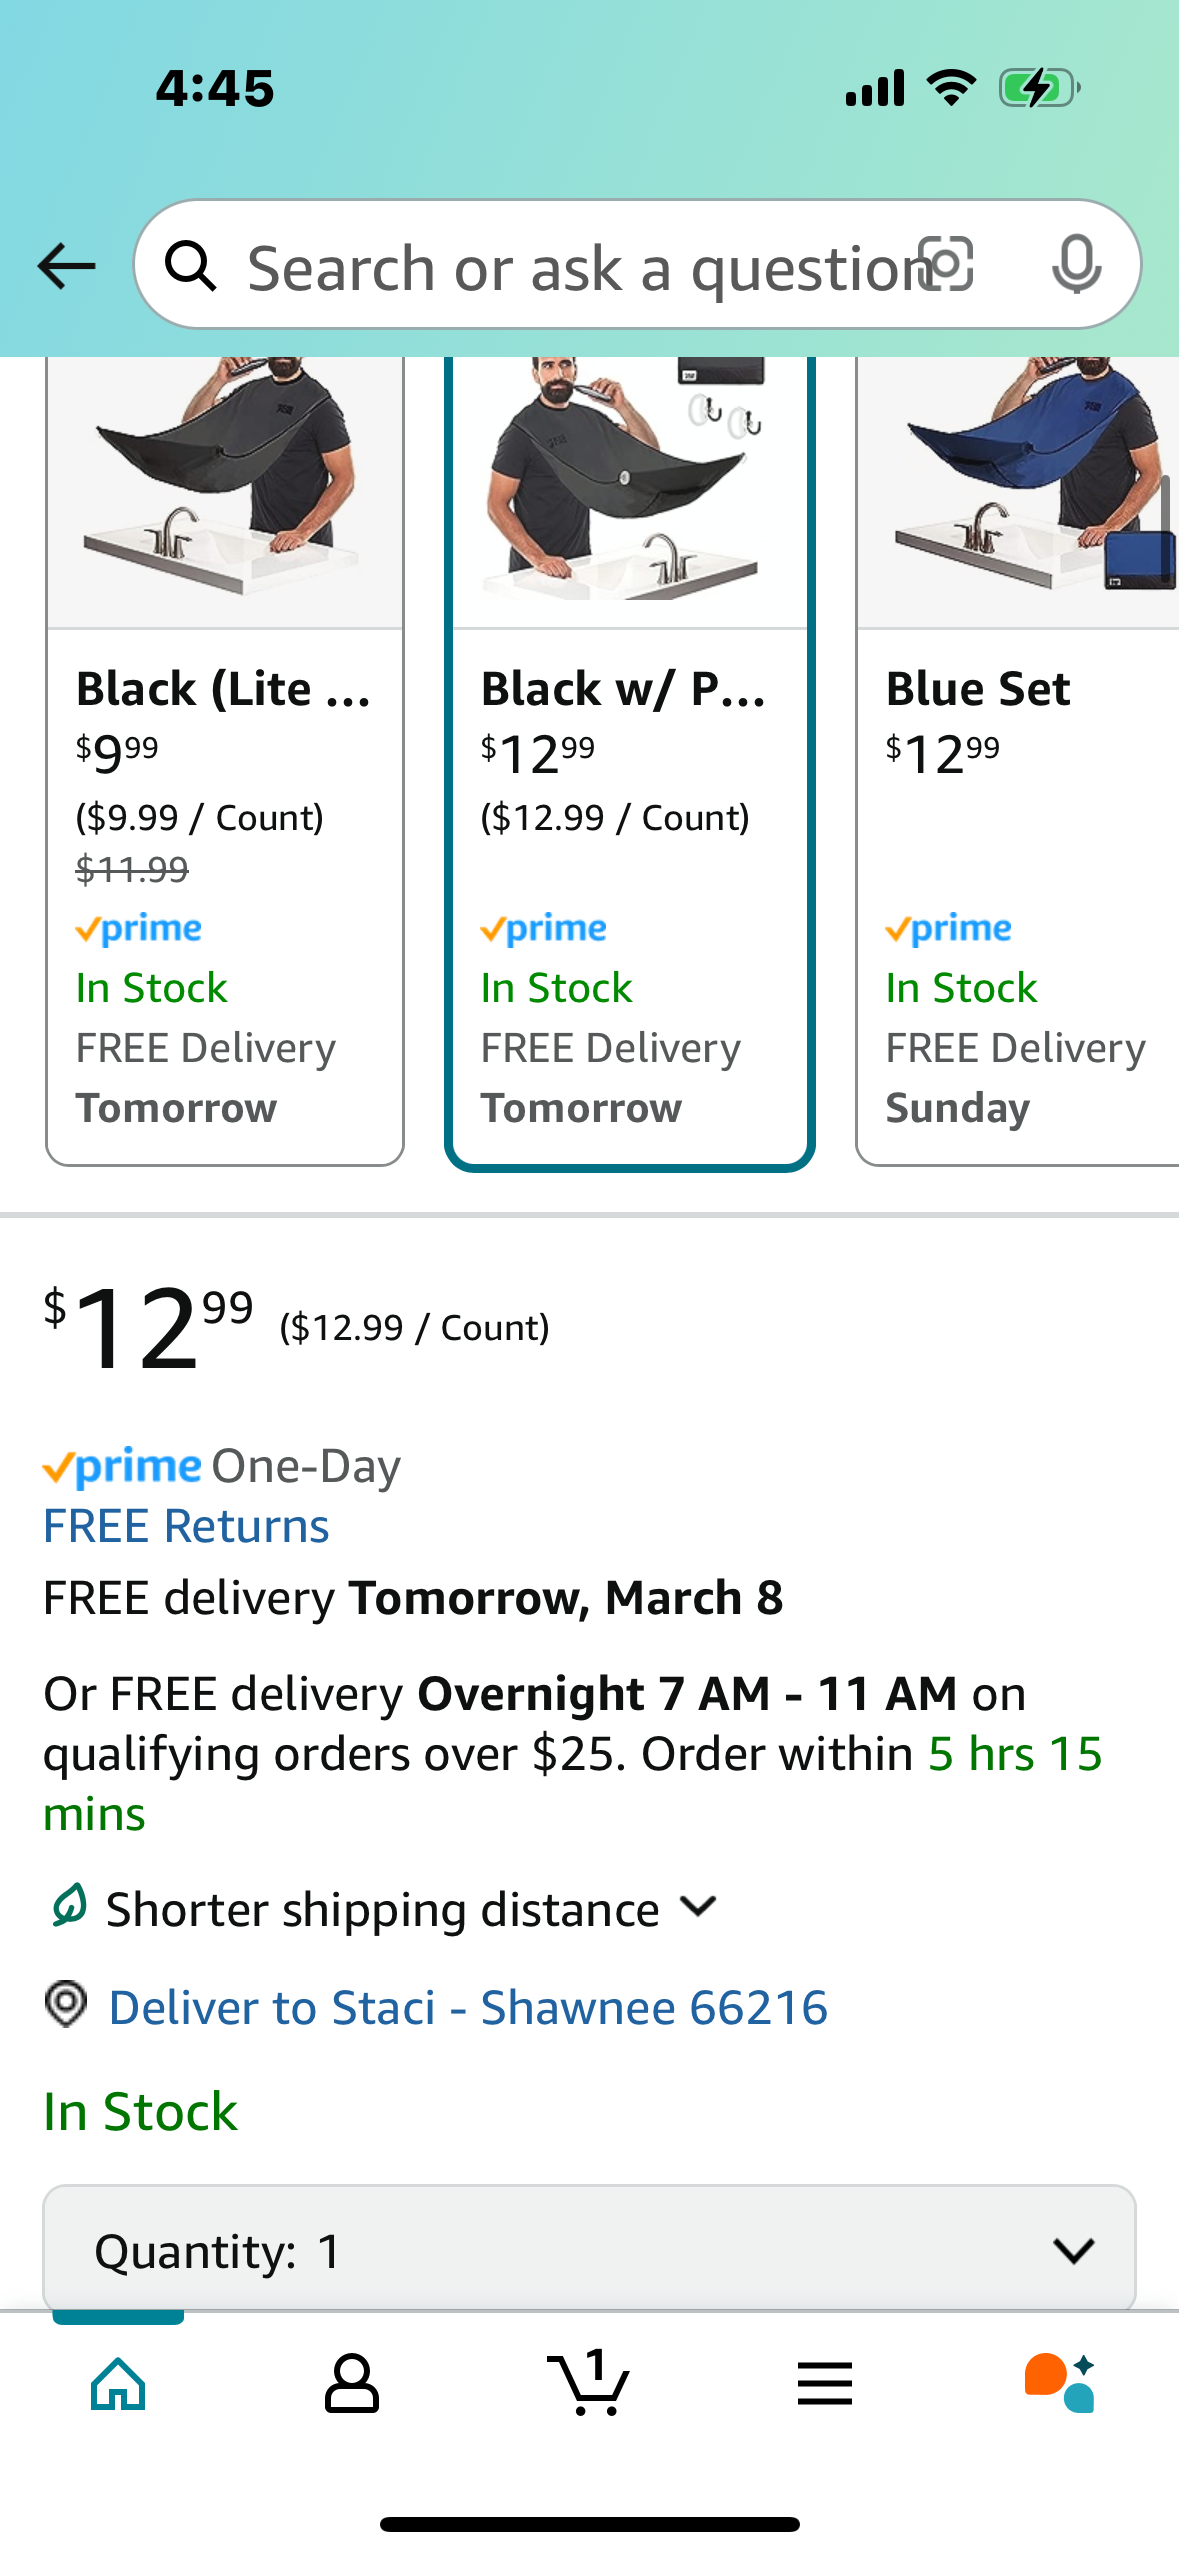This screenshot has width=1179, height=2556.
Task: Open the account profile icon
Action: [x=352, y=2383]
